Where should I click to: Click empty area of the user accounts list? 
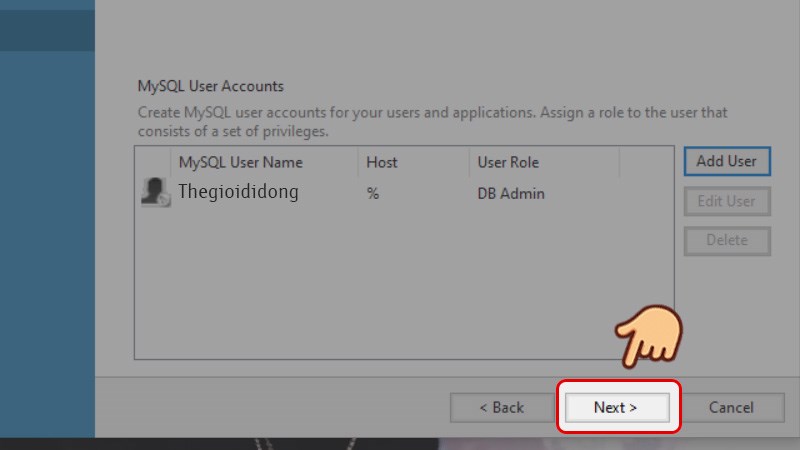(x=400, y=290)
